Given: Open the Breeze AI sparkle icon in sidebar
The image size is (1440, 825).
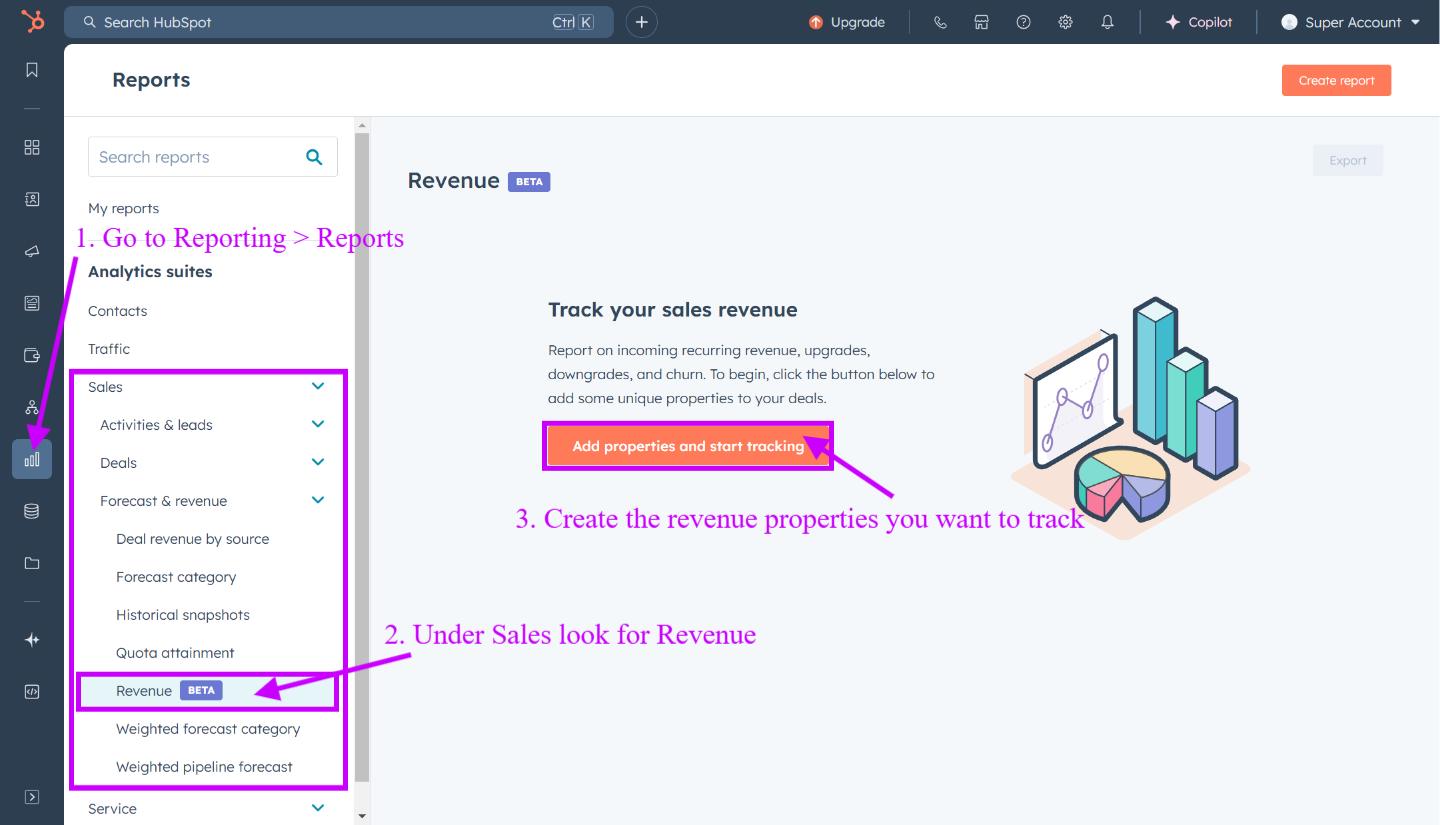Looking at the screenshot, I should coord(32,640).
